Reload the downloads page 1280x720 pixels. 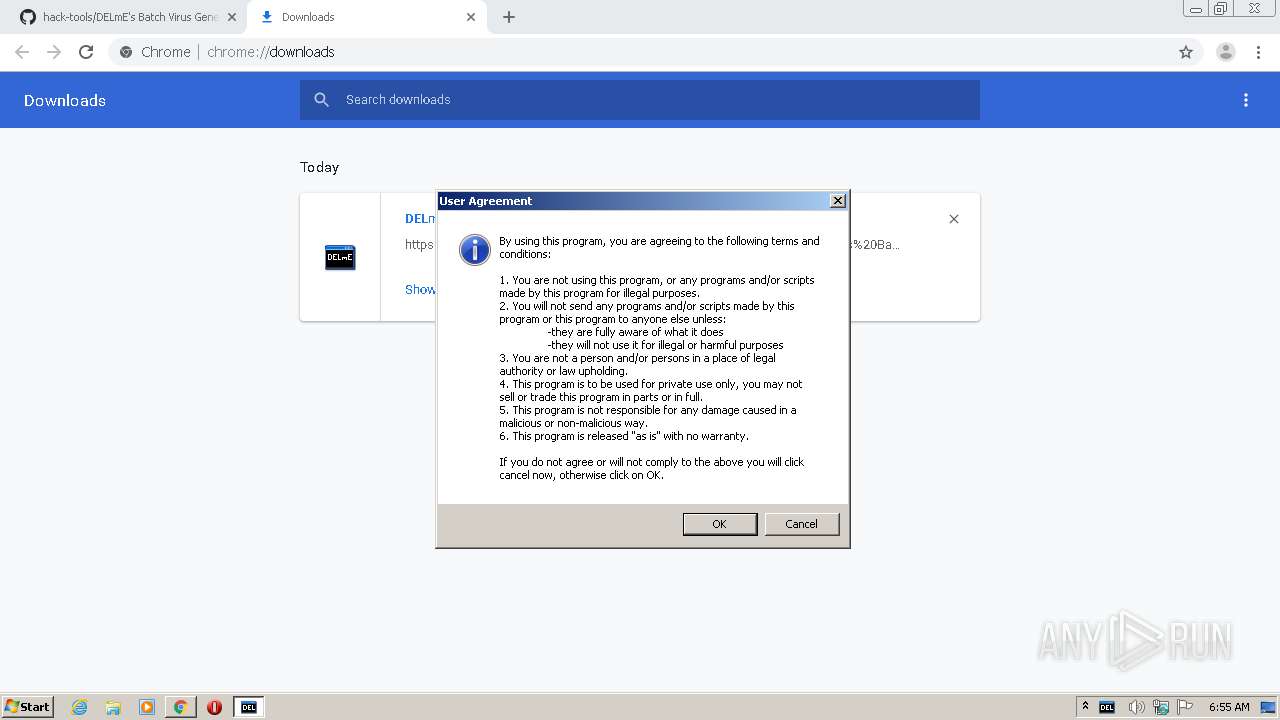(x=86, y=52)
